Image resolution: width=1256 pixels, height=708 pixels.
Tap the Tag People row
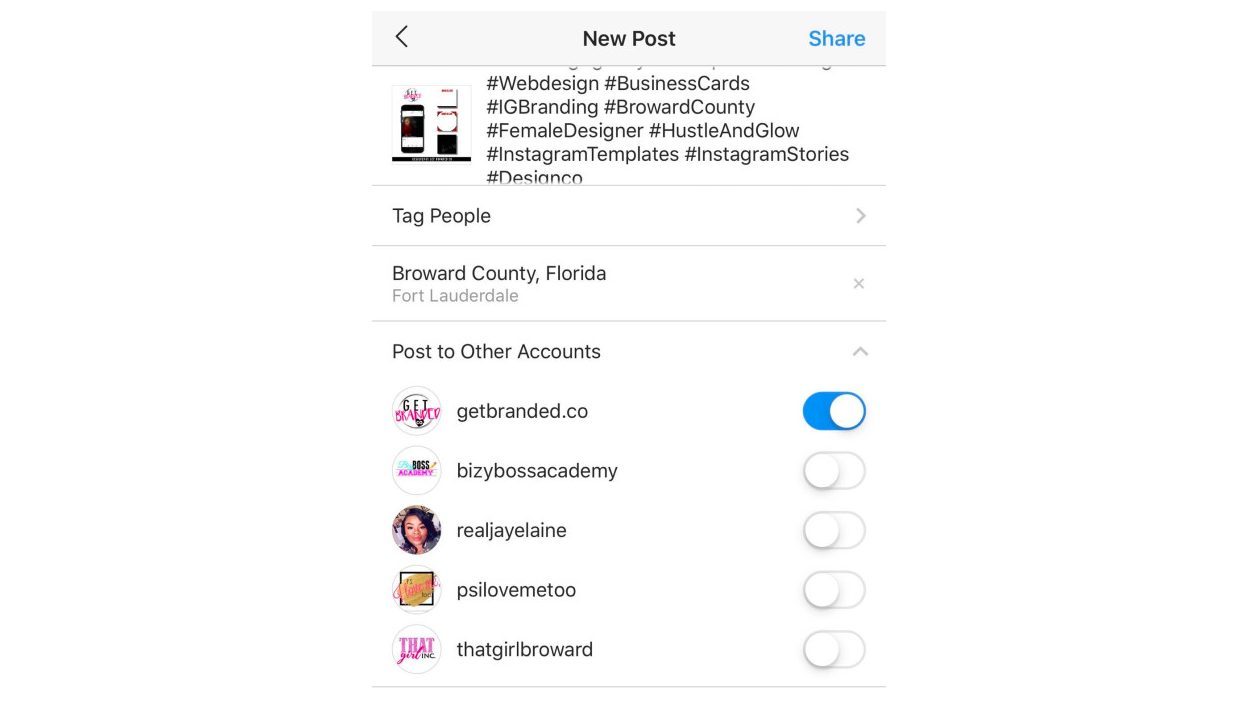coord(629,216)
